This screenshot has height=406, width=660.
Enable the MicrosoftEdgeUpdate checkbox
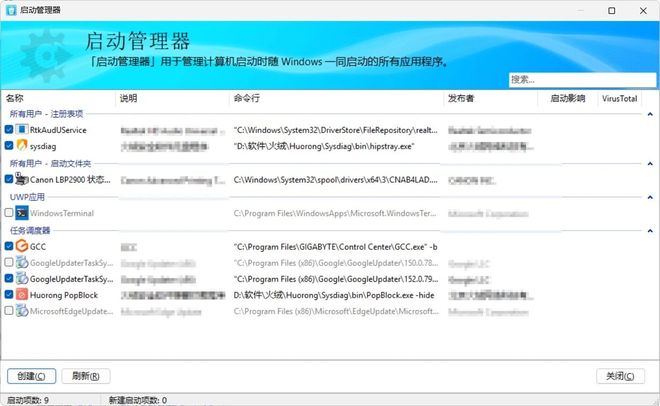(x=9, y=311)
